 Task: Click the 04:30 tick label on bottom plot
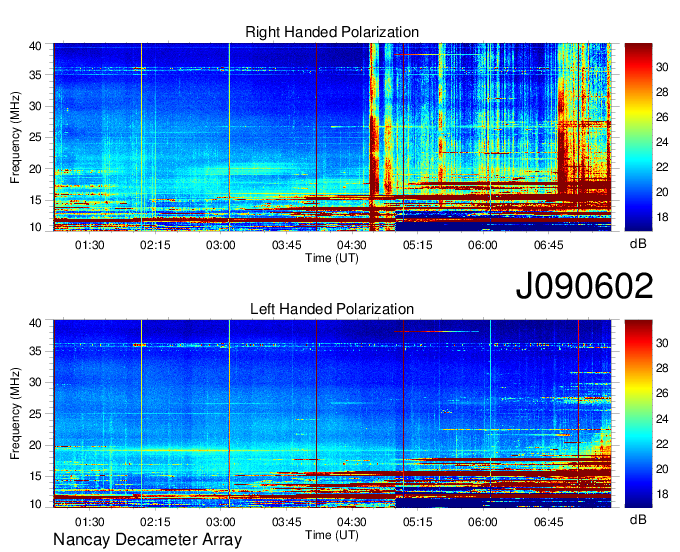tap(352, 522)
